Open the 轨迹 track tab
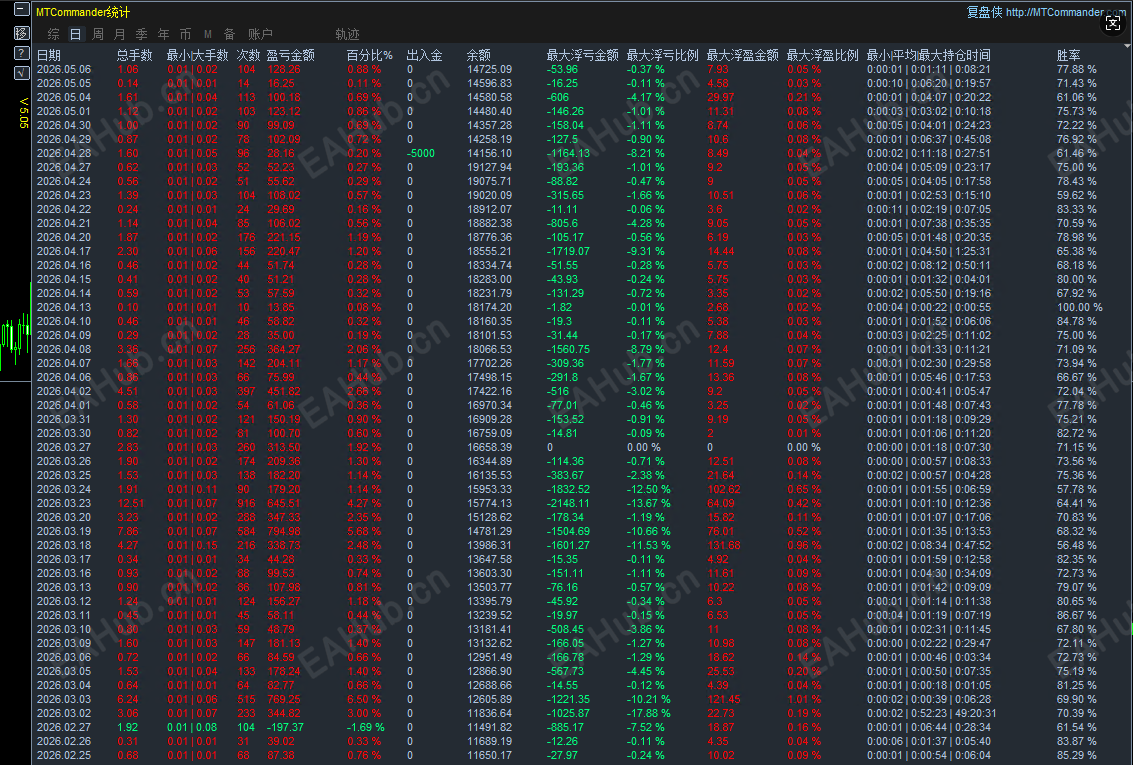Screen dimensions: 1133x766 pos(348,34)
